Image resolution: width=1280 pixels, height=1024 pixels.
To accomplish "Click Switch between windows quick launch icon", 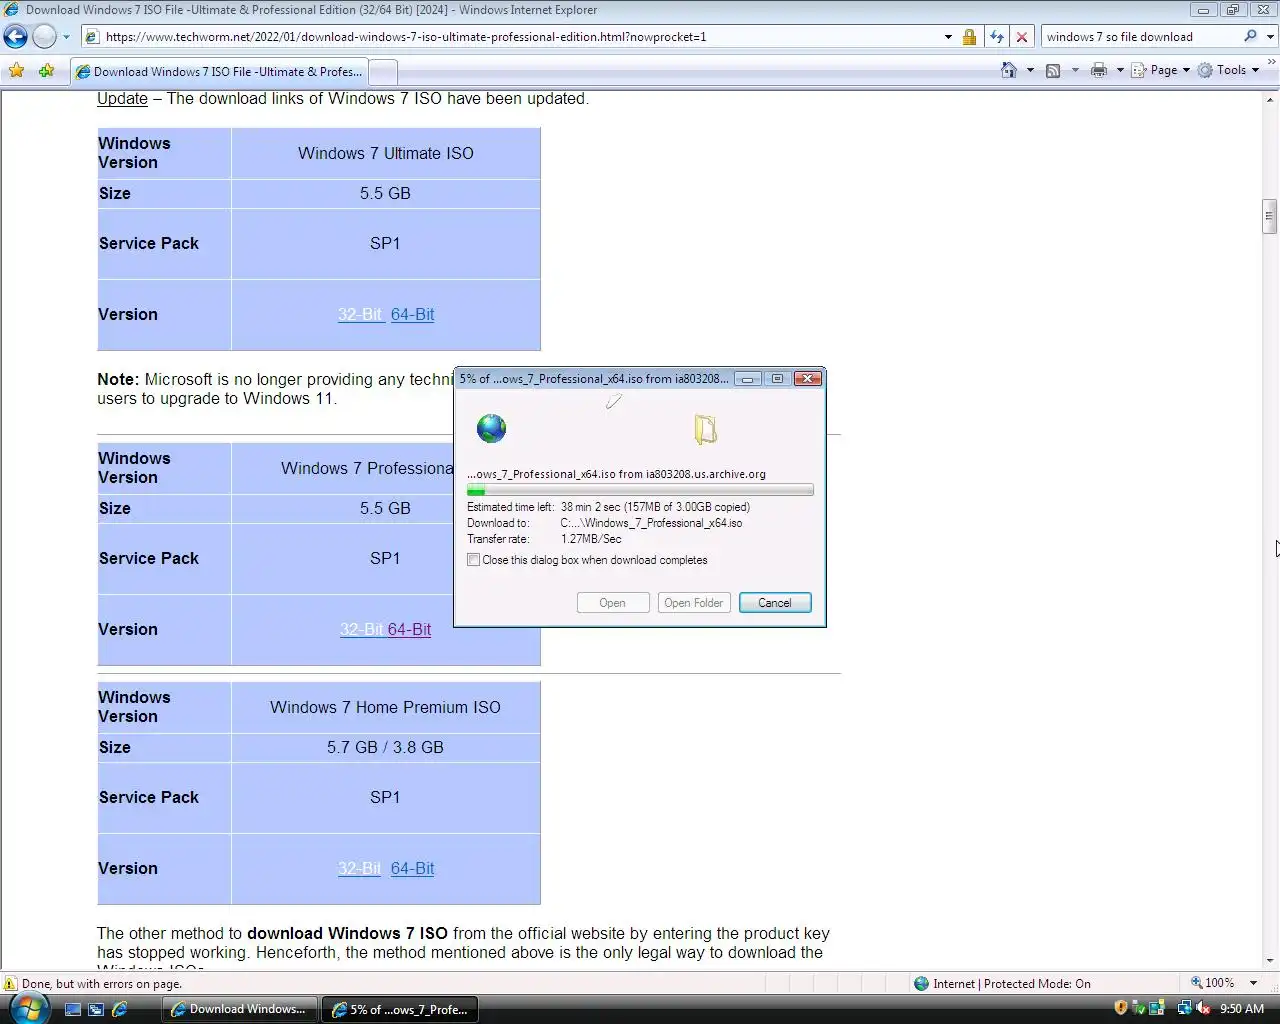I will 96,1010.
